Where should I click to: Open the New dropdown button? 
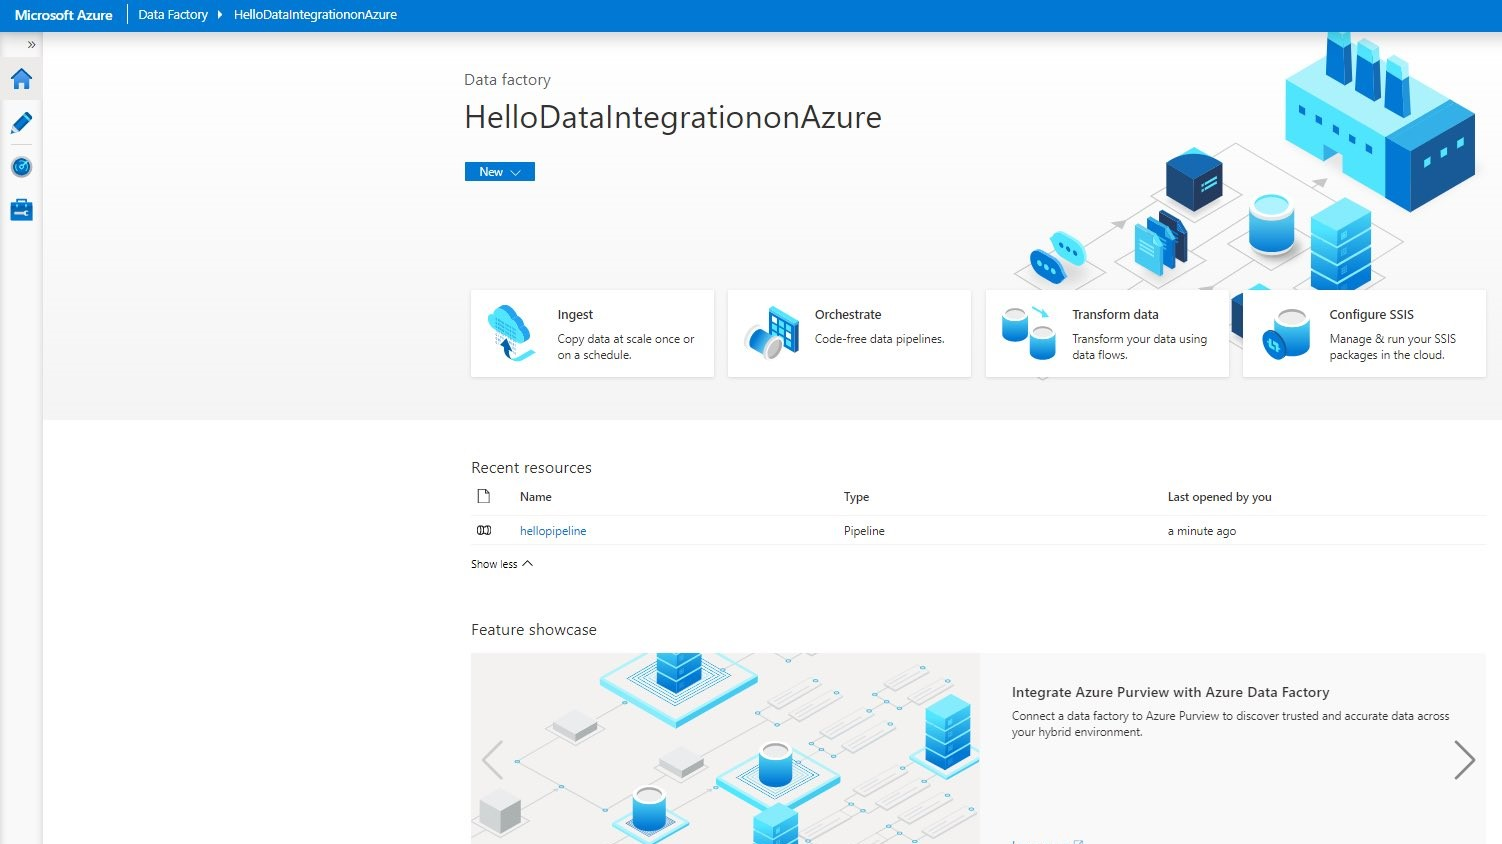pos(499,172)
